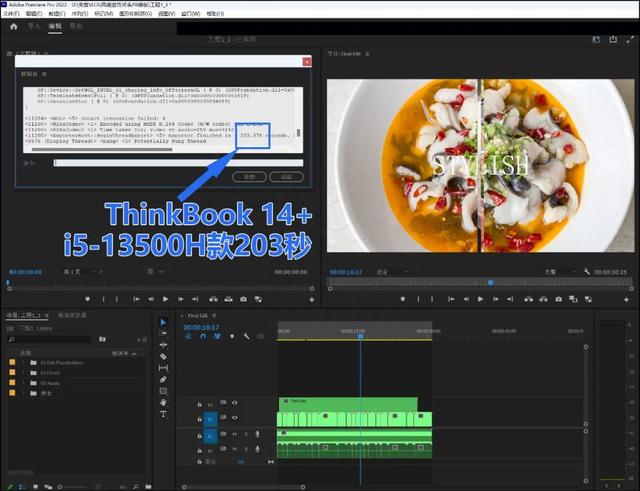Expand the fourth folder in Project panel
Image resolution: width=640 pixels, height=491 pixels.
(x=23, y=393)
